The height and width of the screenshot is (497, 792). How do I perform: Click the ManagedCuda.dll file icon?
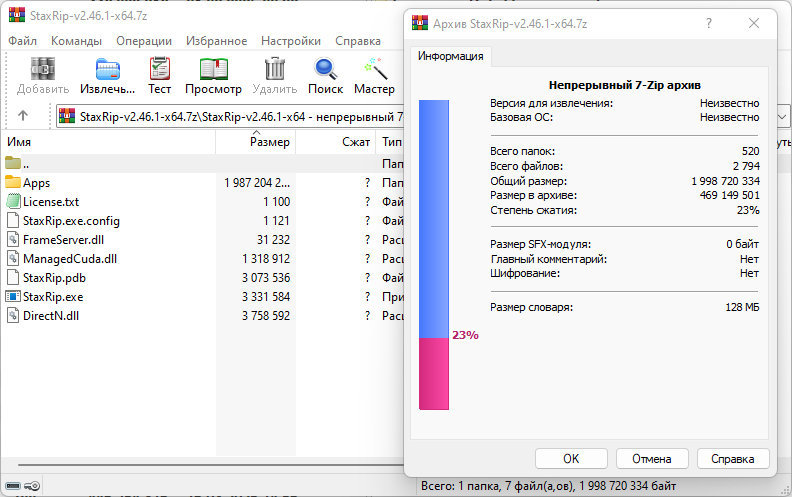click(x=13, y=258)
